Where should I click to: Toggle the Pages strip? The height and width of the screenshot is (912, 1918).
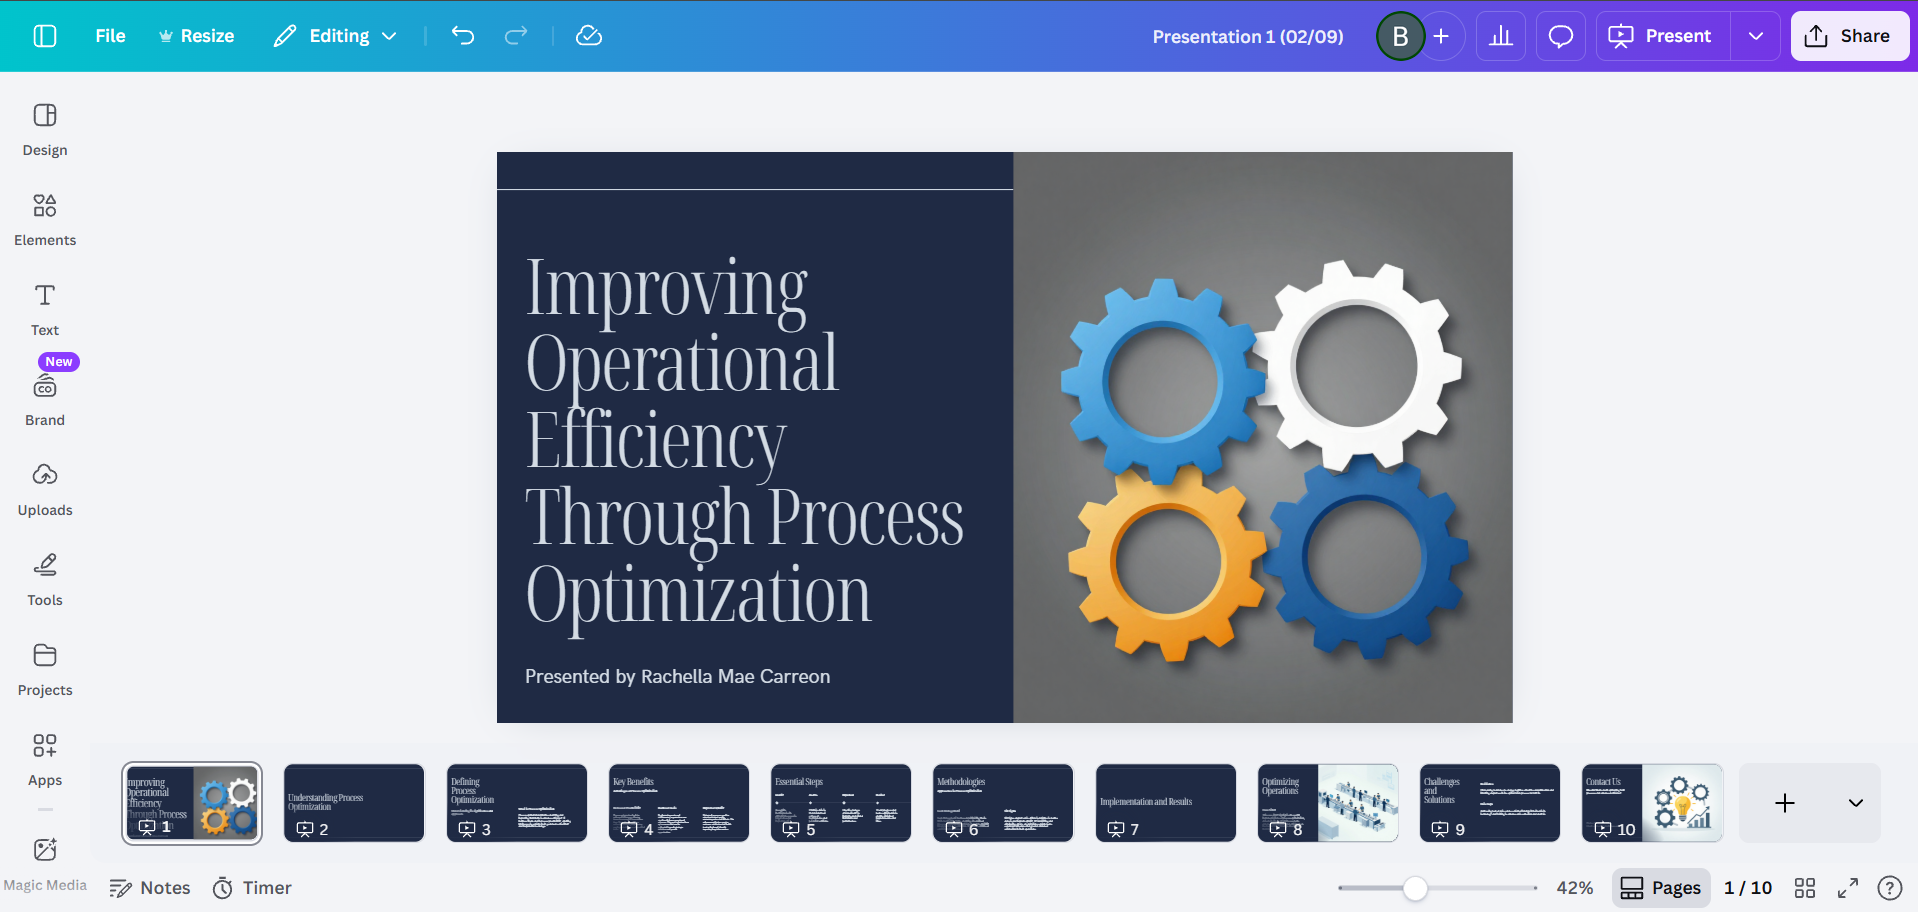coord(1661,888)
